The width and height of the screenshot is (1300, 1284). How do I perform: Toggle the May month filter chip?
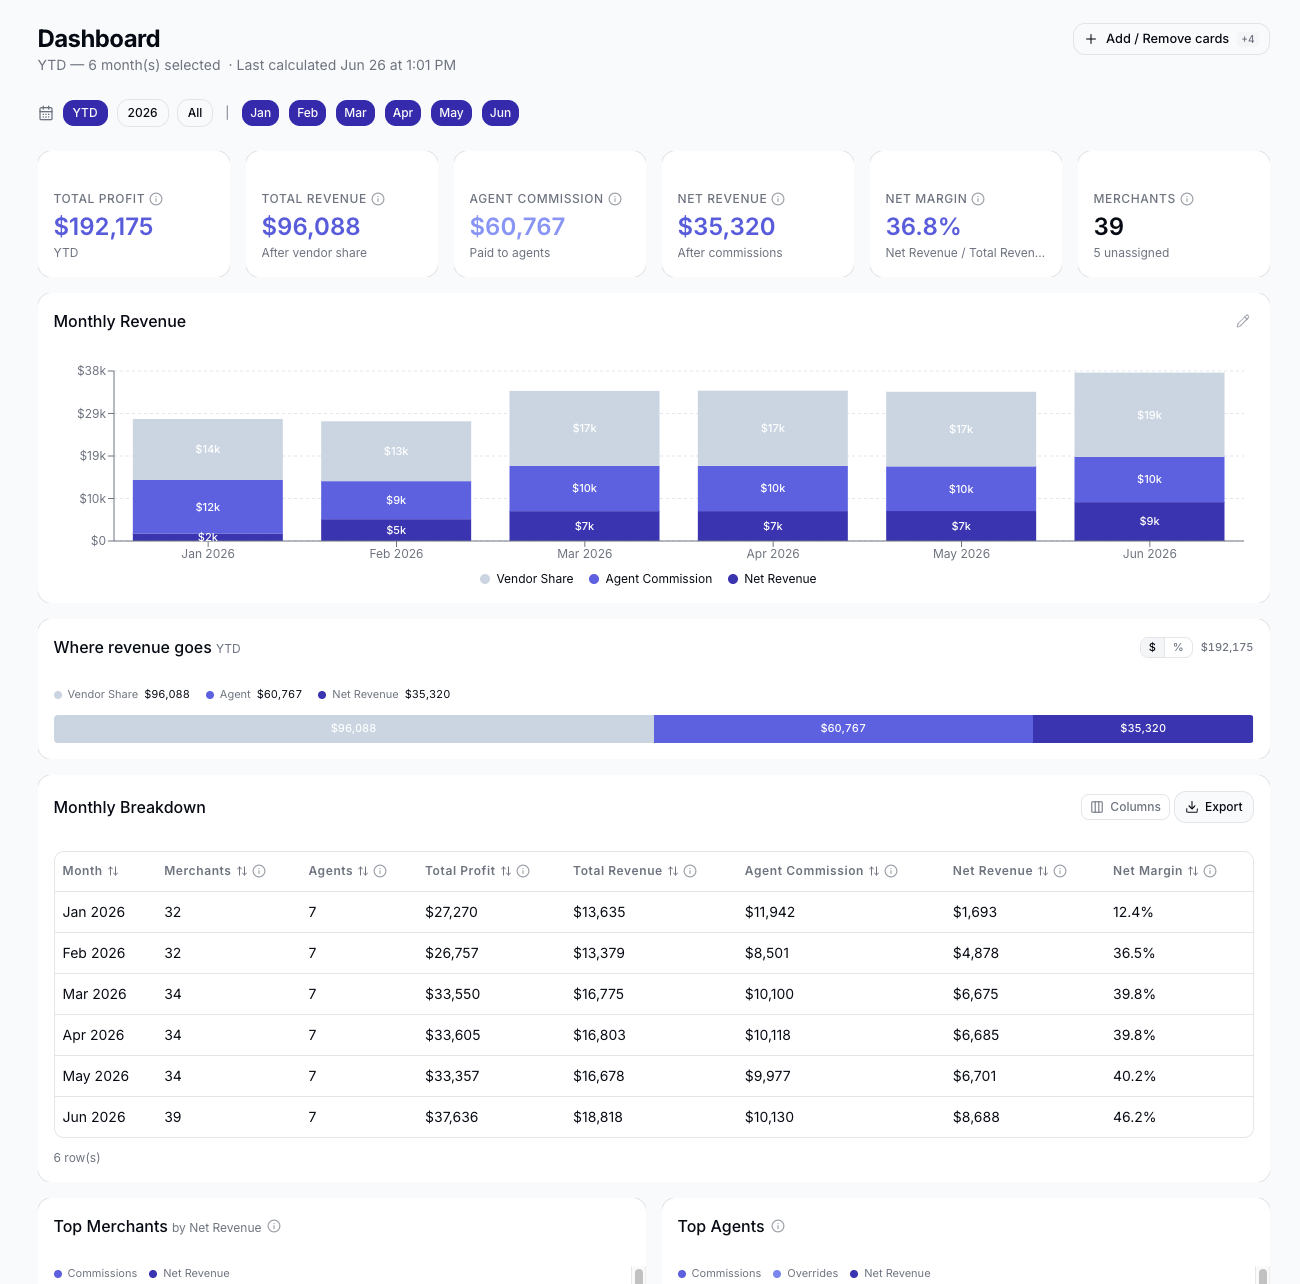click(x=451, y=113)
